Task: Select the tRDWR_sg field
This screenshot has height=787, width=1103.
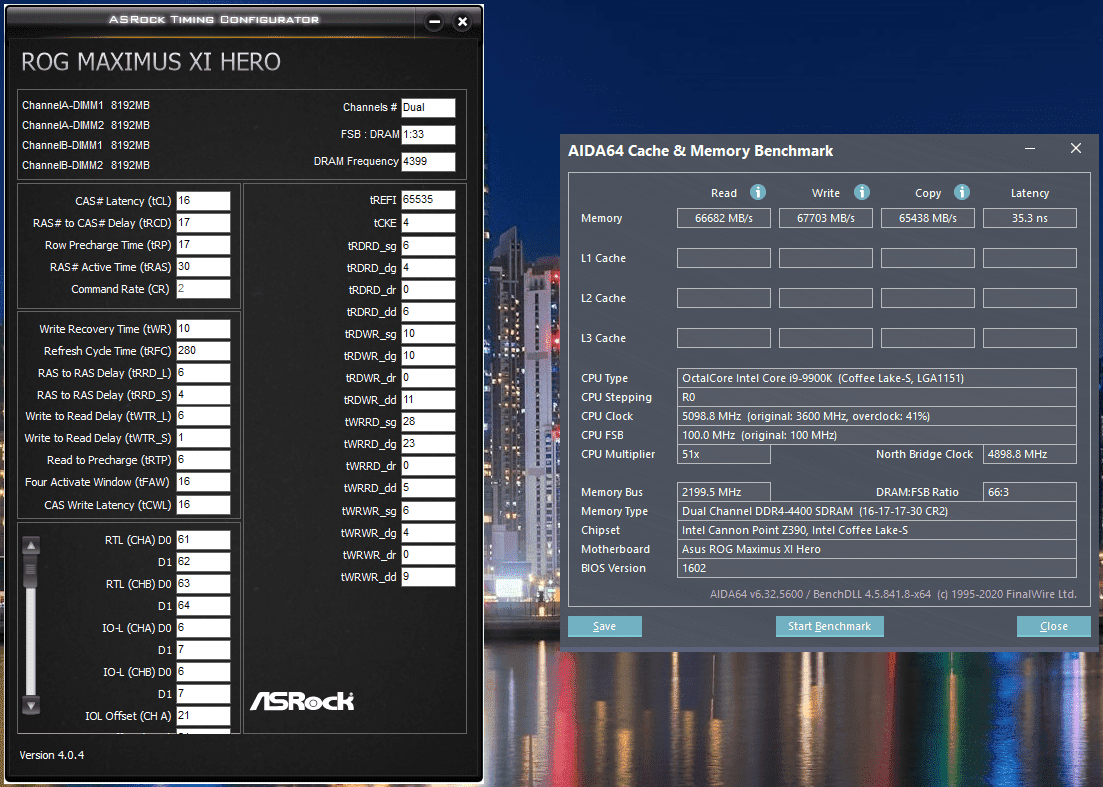Action: pos(428,334)
